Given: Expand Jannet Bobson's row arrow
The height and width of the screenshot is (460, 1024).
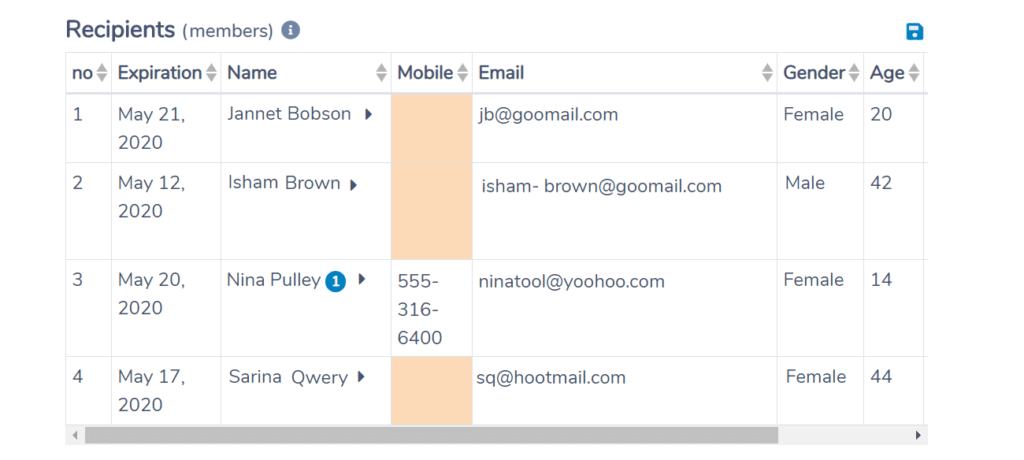Looking at the screenshot, I should tap(368, 114).
